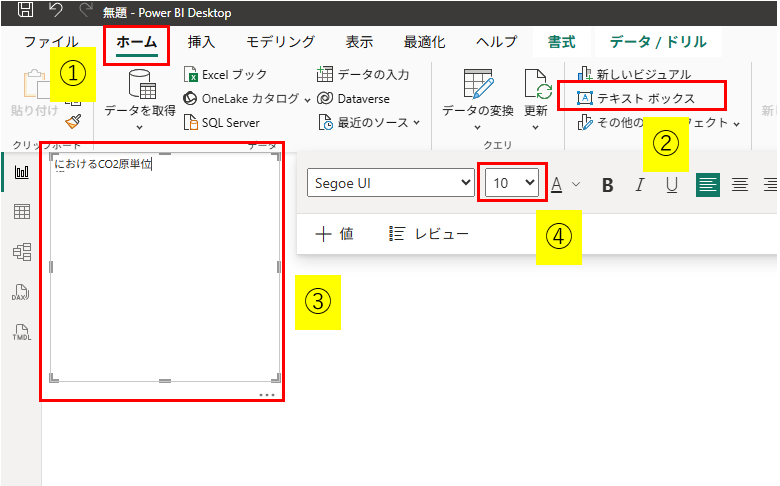Click the format painter brush icon
The image size is (780, 486).
[73, 122]
